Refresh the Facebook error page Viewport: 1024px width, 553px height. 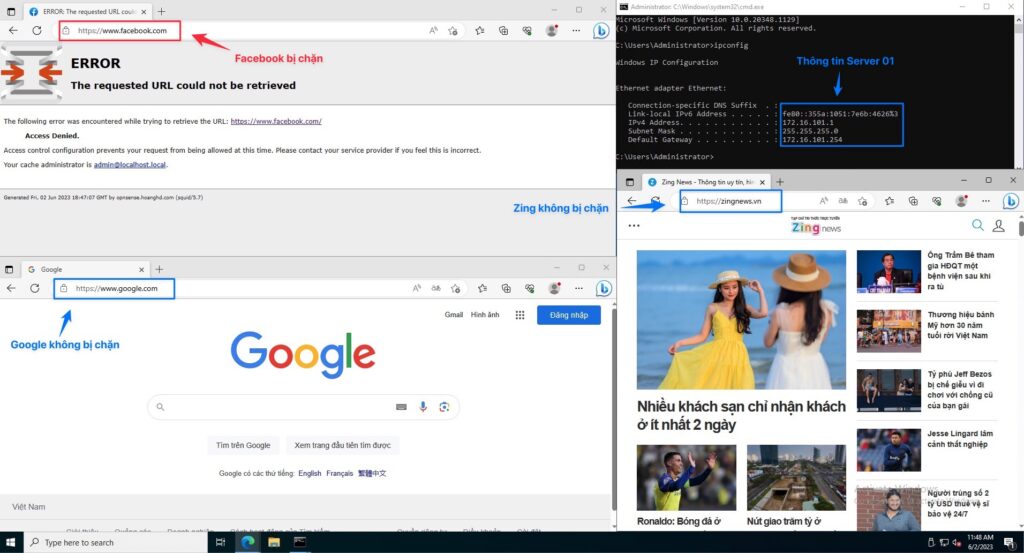coord(37,31)
